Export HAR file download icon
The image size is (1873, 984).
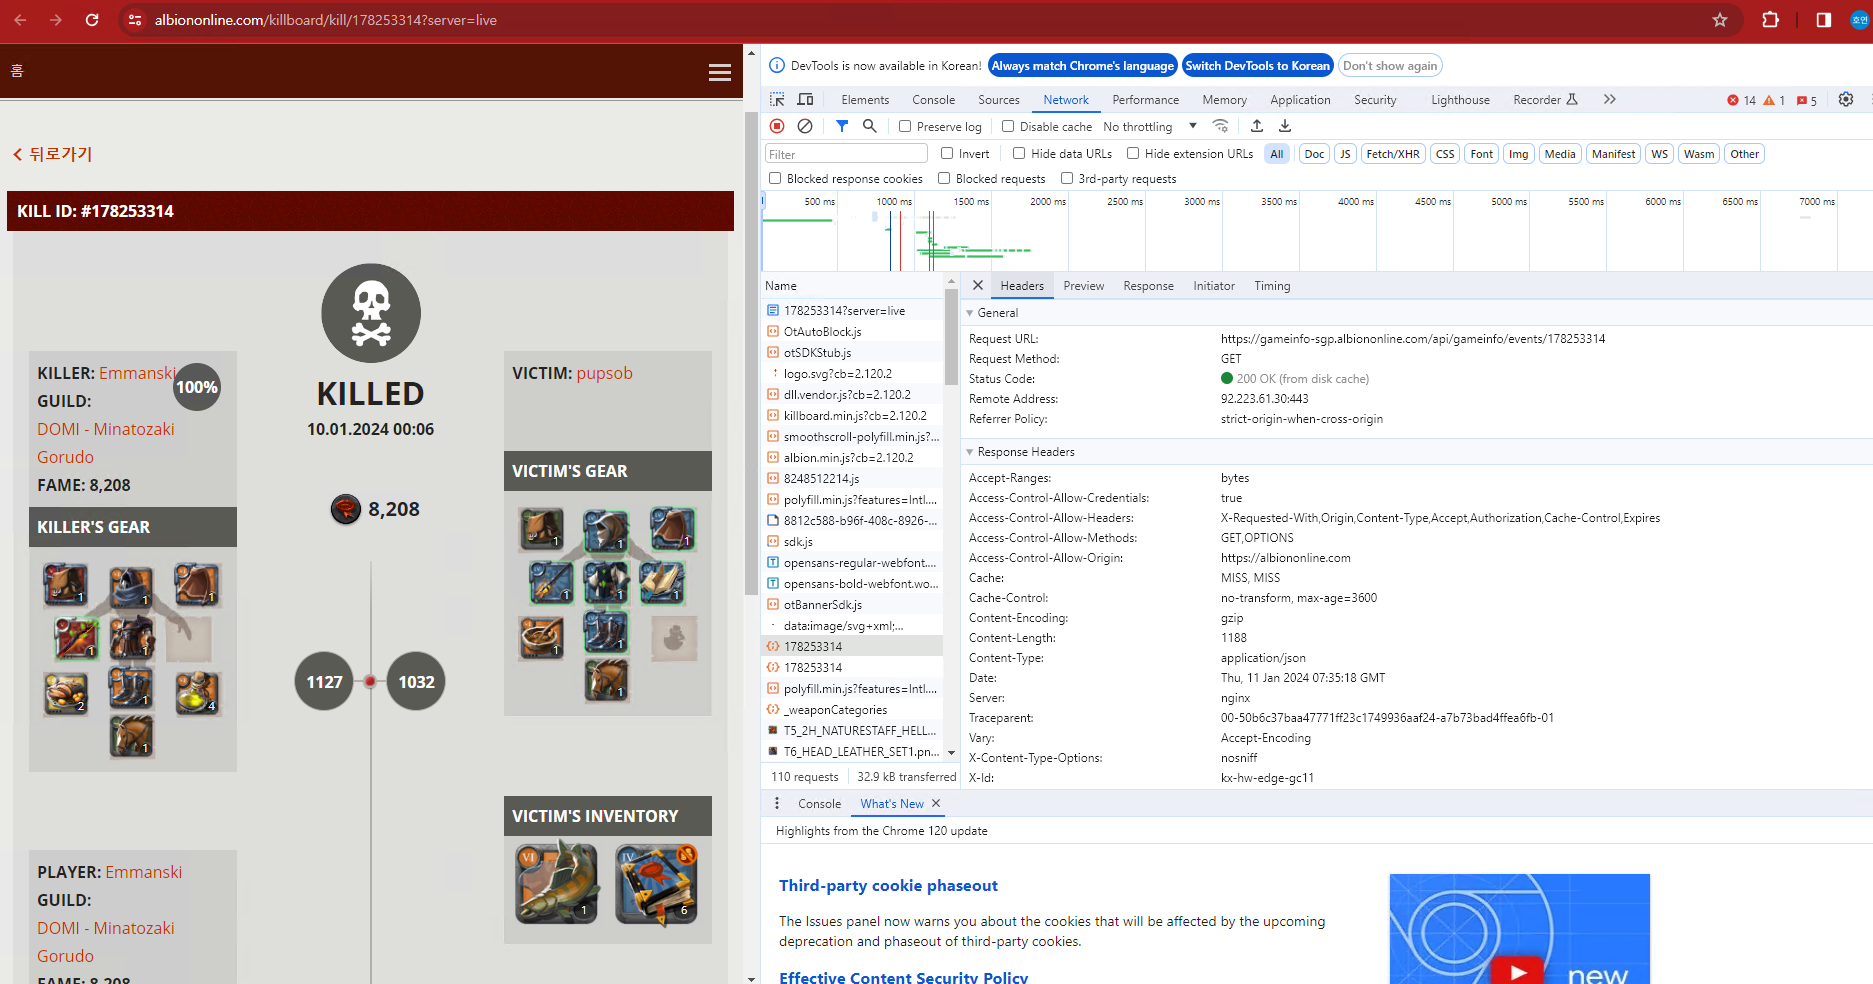pyautogui.click(x=1285, y=126)
